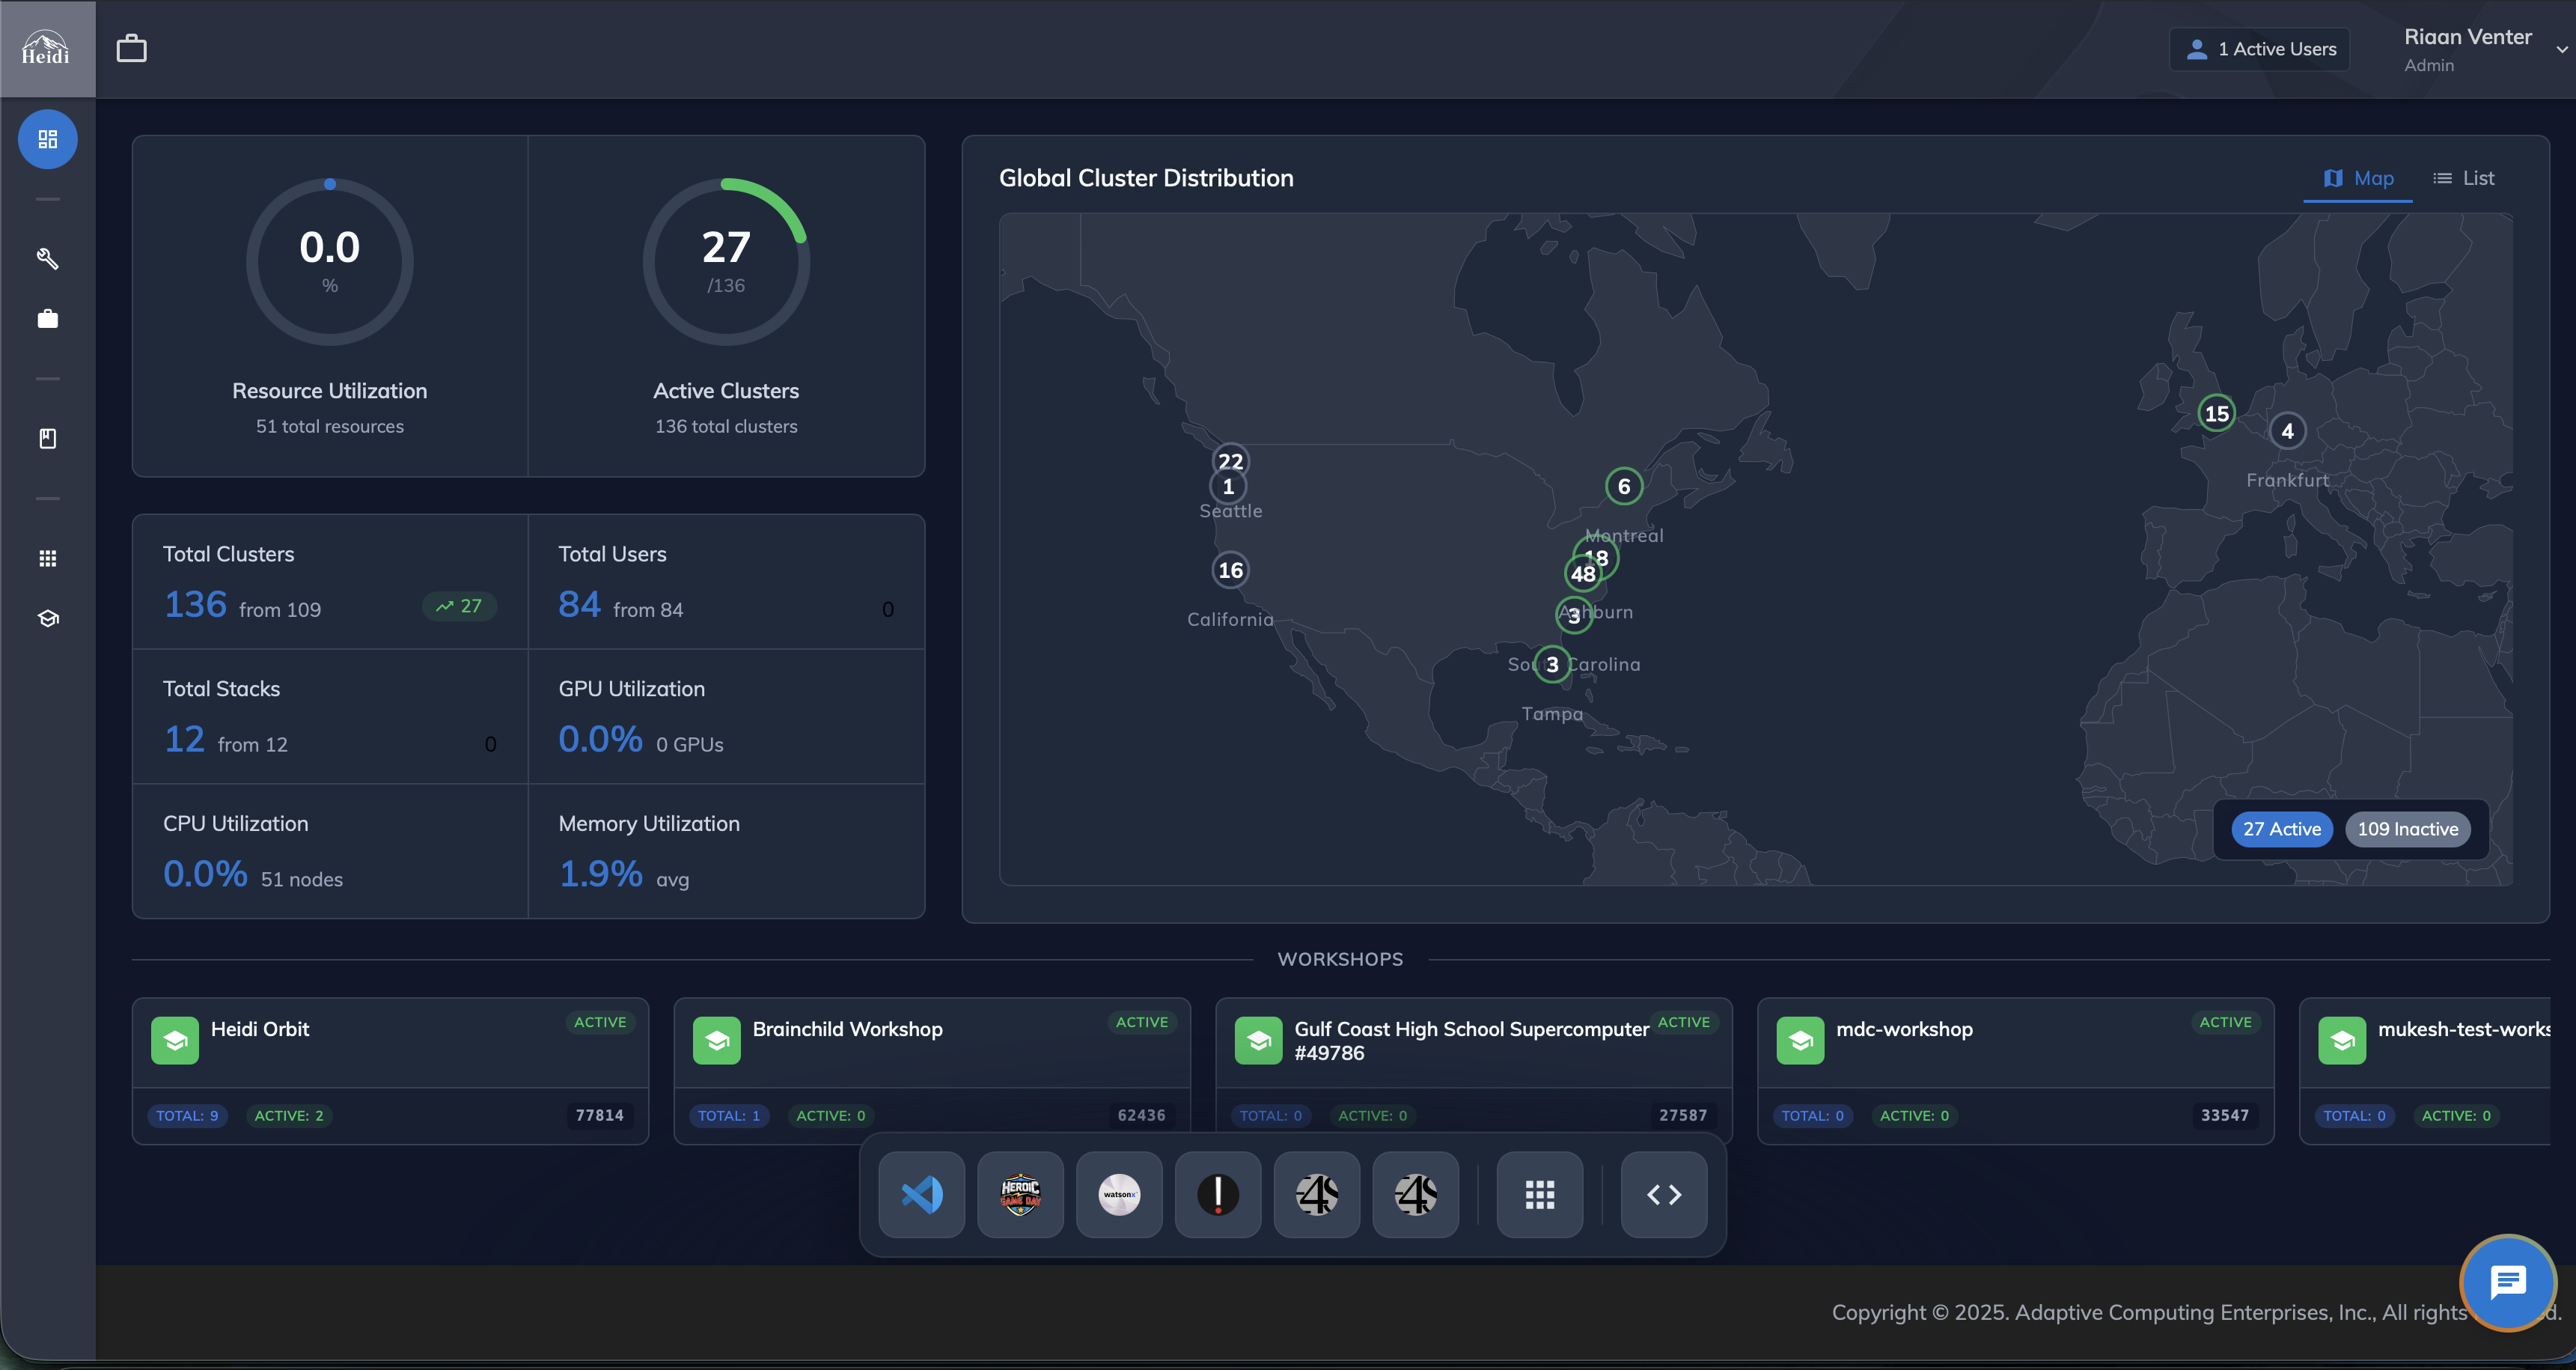Open the Heidi Orbit workshop card
Viewport: 2576px width, 1370px height.
click(390, 1070)
